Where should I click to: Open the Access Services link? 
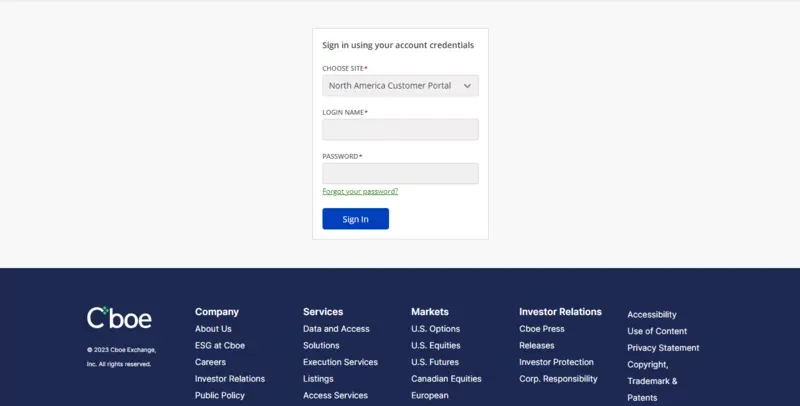tap(335, 395)
